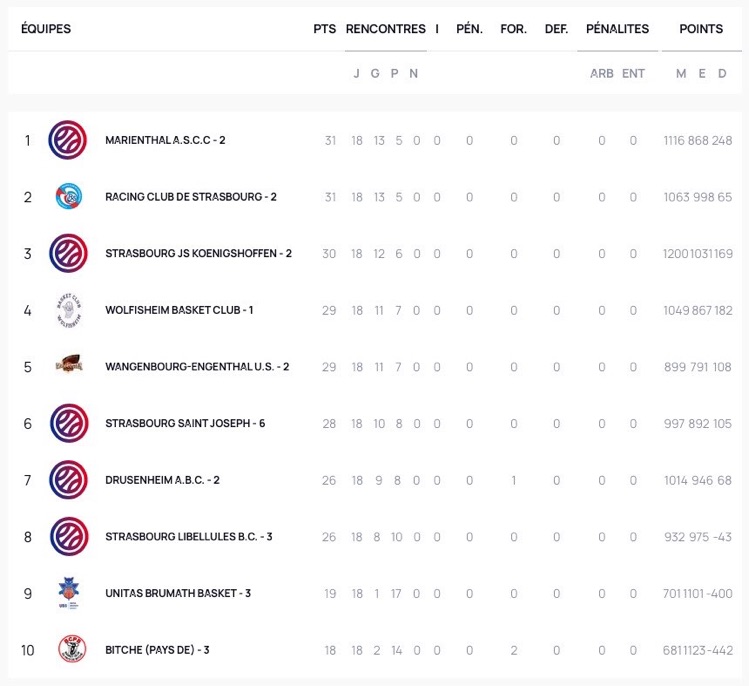Image resolution: width=749 pixels, height=686 pixels.
Task: Click the Wangenbourg-Engenthal U.S. team logo
Action: click(x=69, y=365)
